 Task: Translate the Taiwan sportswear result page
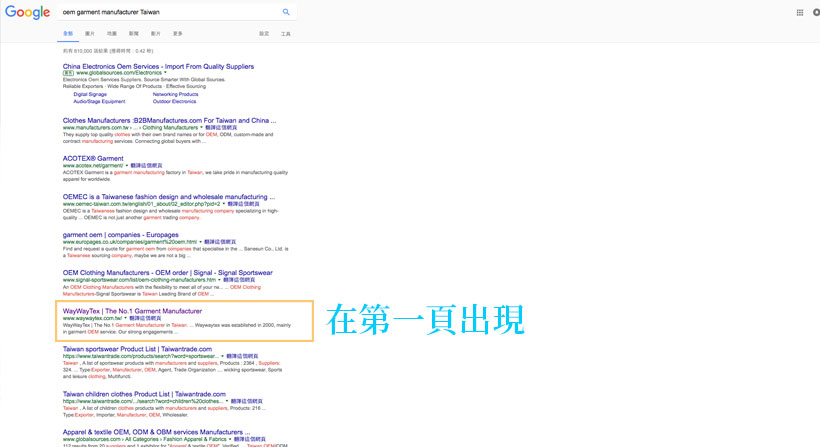[242, 357]
